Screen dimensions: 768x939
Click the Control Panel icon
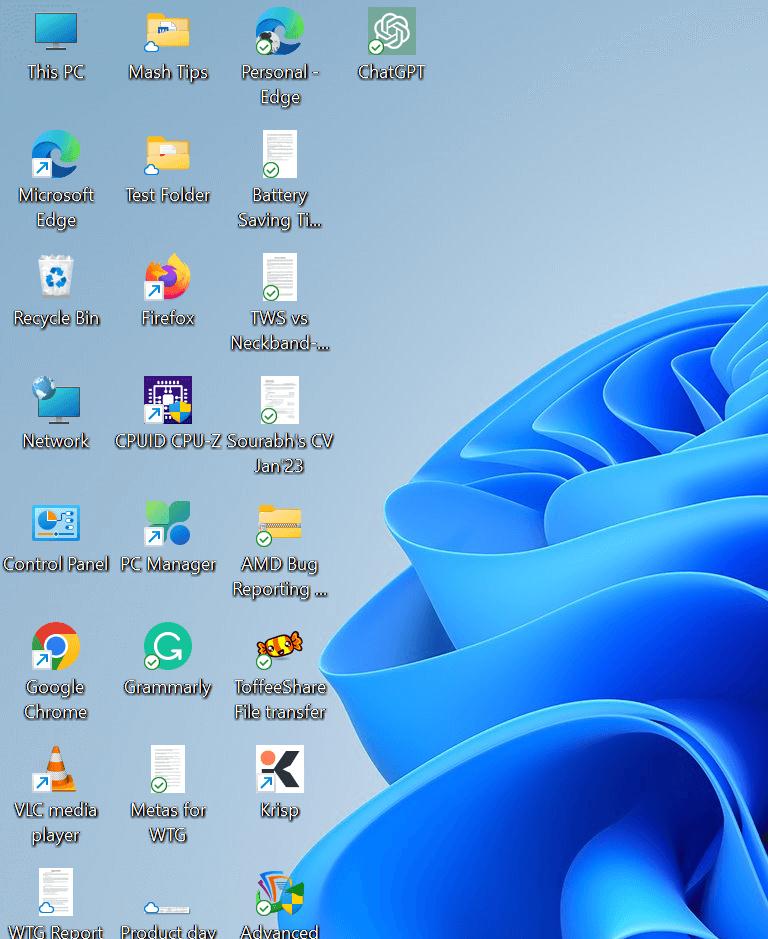(x=56, y=524)
